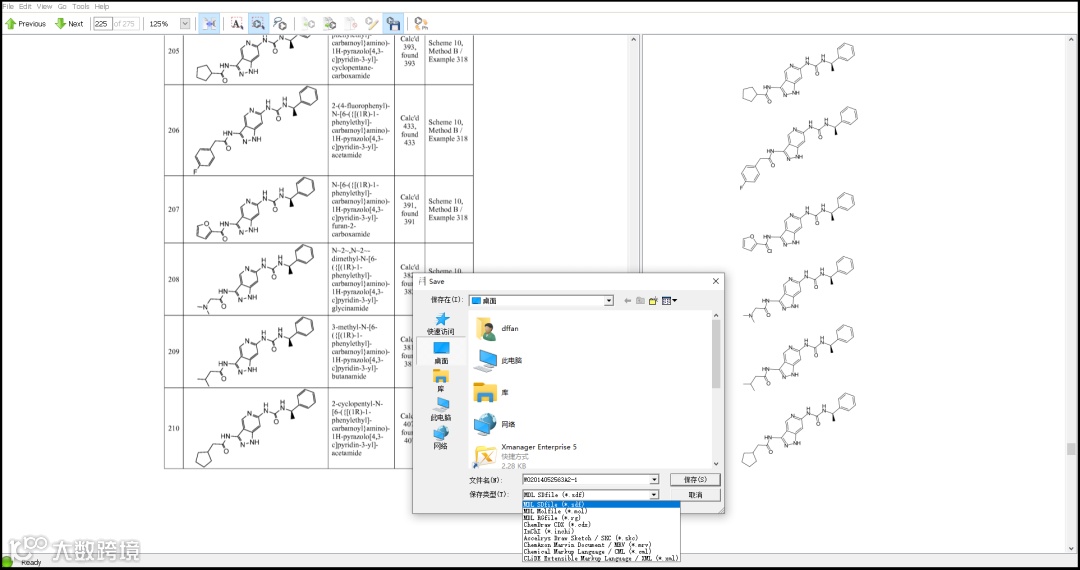The height and width of the screenshot is (570, 1080).
Task: Click the structure search play icon
Action: click(280, 23)
